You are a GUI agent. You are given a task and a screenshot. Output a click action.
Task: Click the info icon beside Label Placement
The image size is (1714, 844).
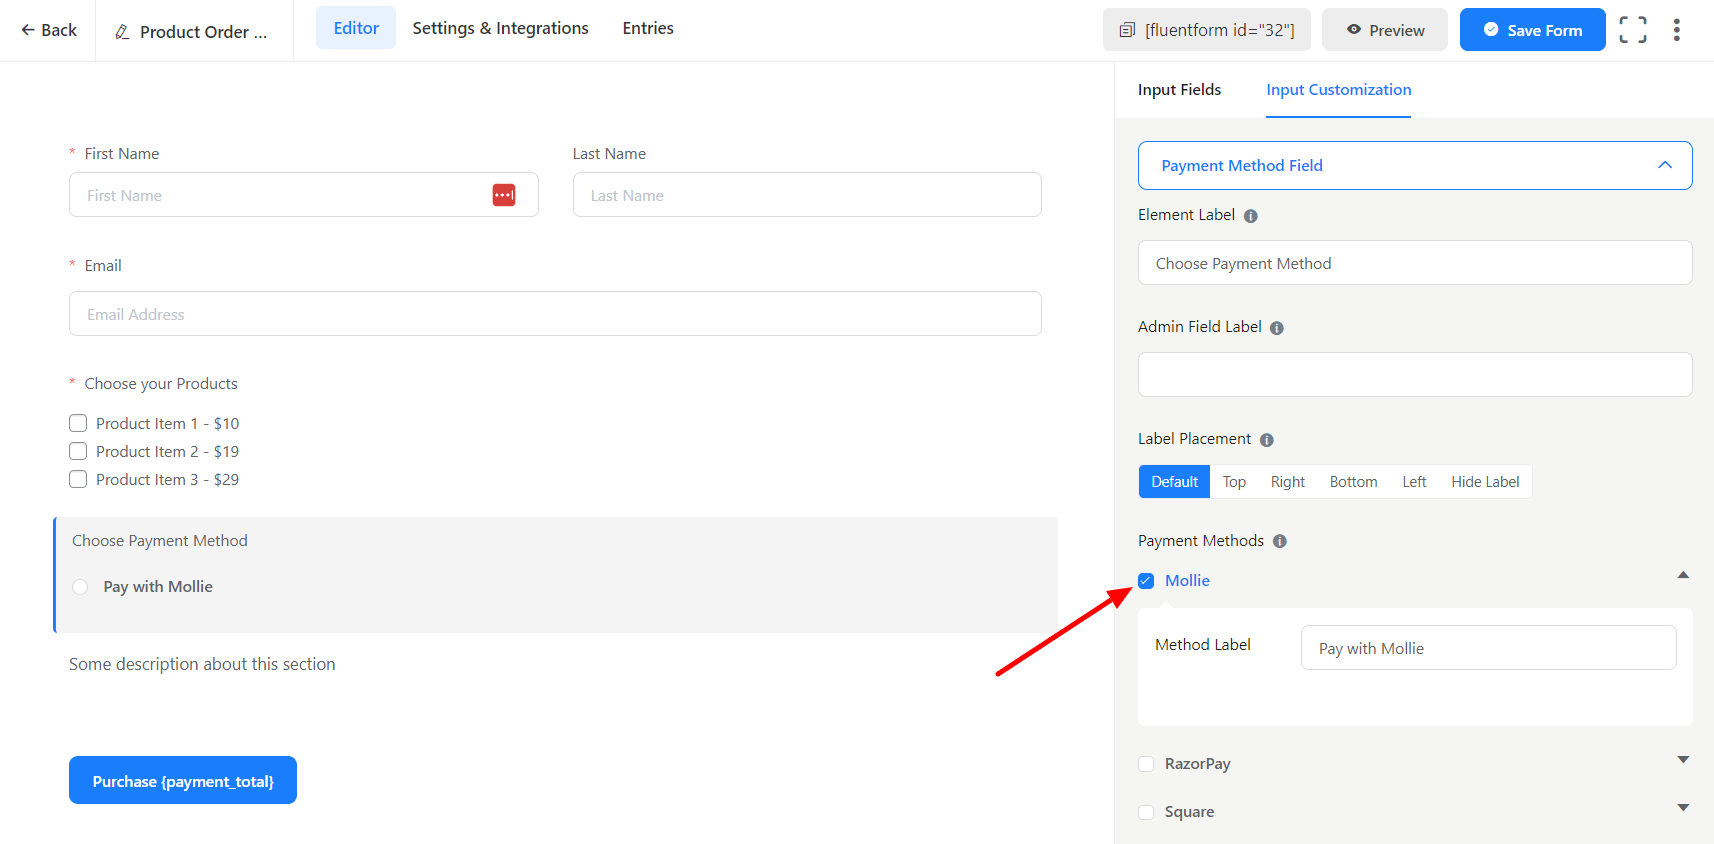tap(1266, 440)
